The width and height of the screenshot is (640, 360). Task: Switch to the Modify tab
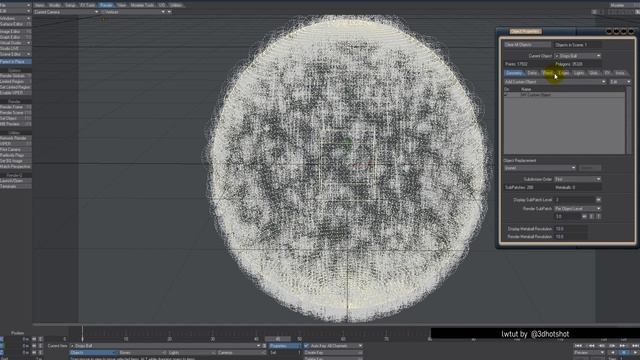(x=55, y=5)
